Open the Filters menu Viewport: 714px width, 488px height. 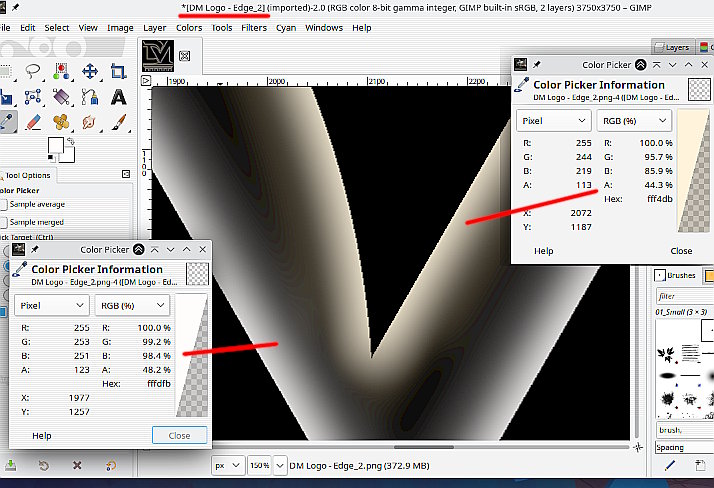(x=254, y=28)
